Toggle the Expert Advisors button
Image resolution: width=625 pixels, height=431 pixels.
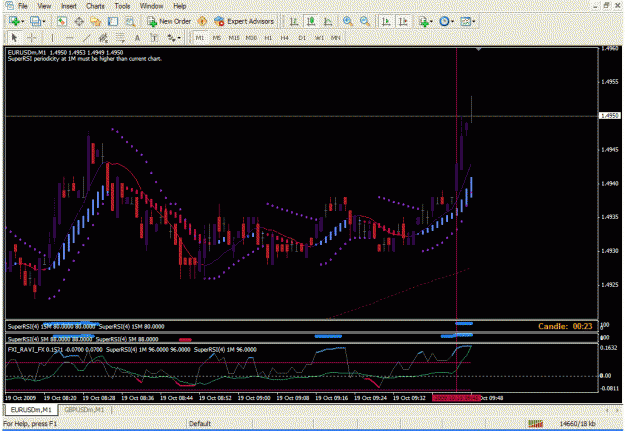click(x=244, y=22)
